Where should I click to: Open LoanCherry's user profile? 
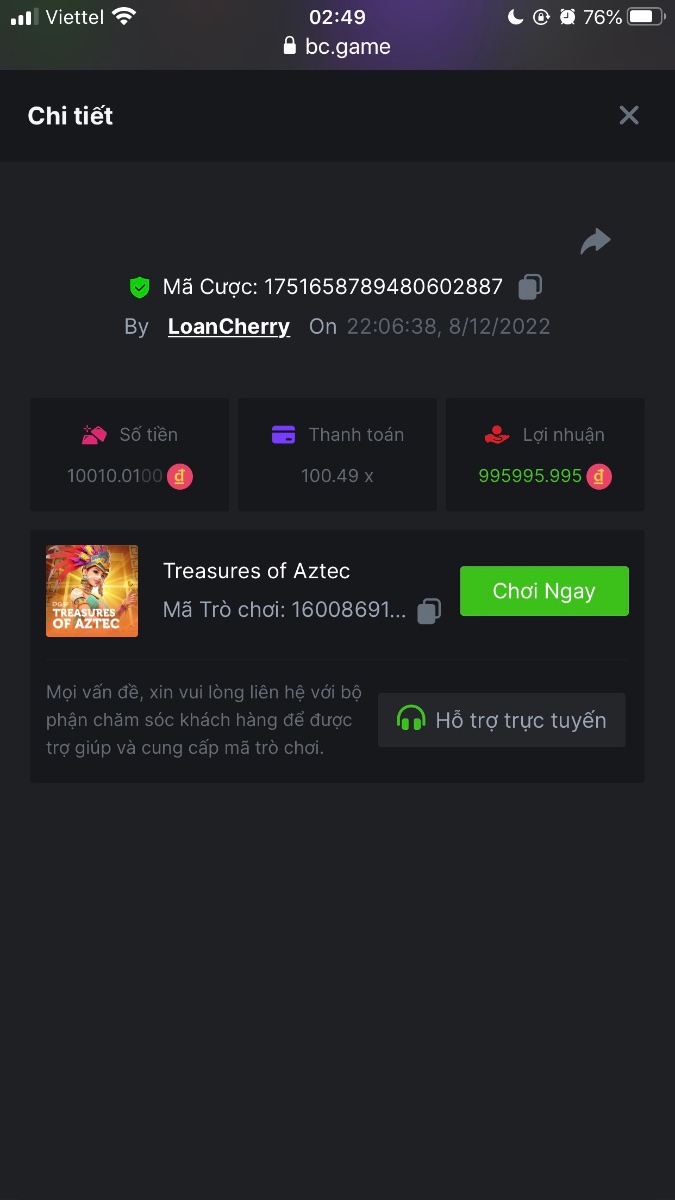coord(229,327)
